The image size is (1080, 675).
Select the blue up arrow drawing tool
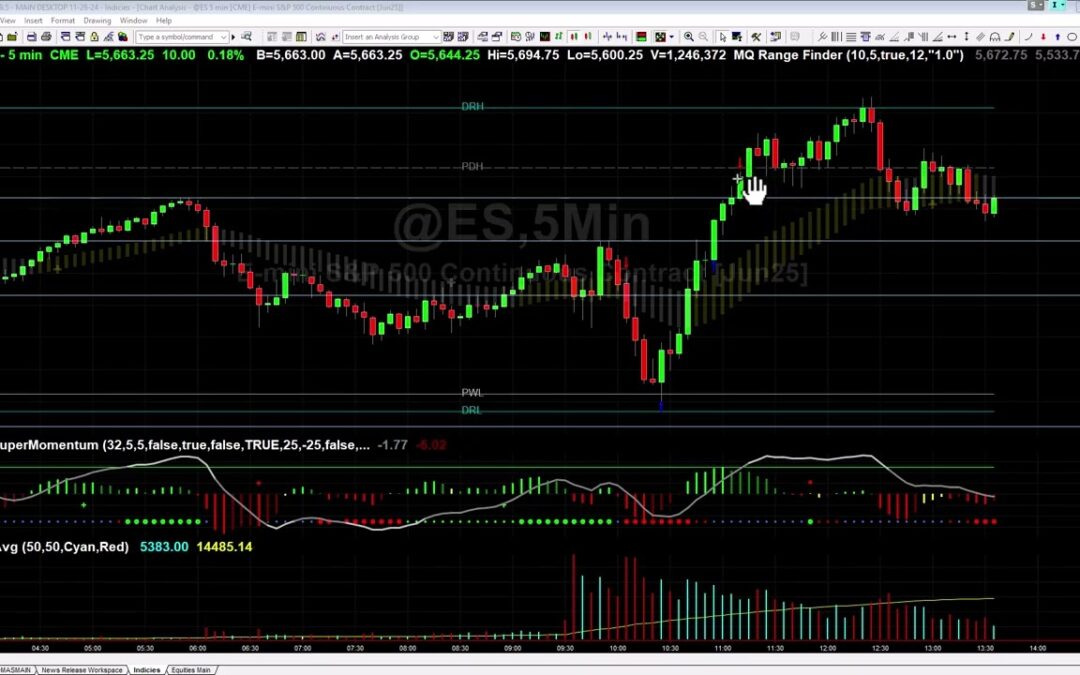point(1058,37)
